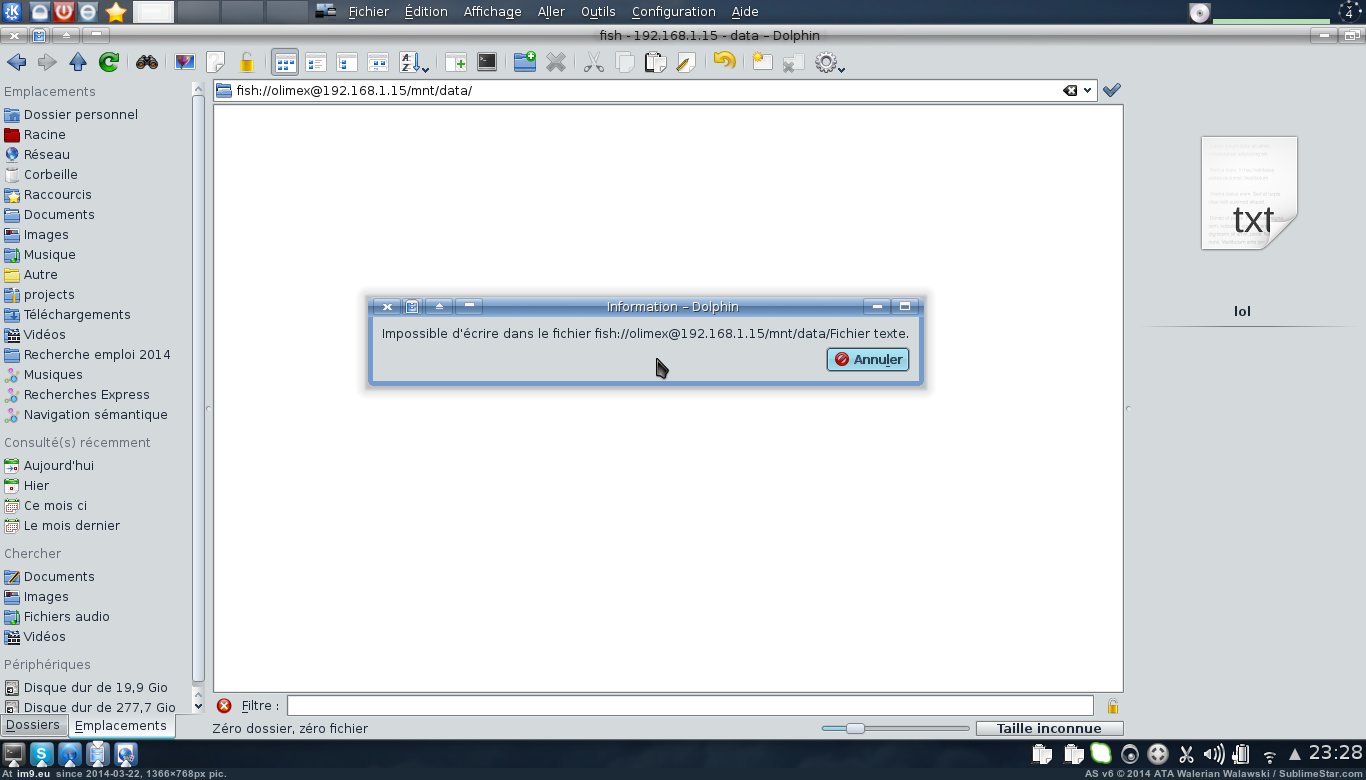This screenshot has width=1366, height=780.
Task: Click the green reload button in toolbar
Action: 108,63
